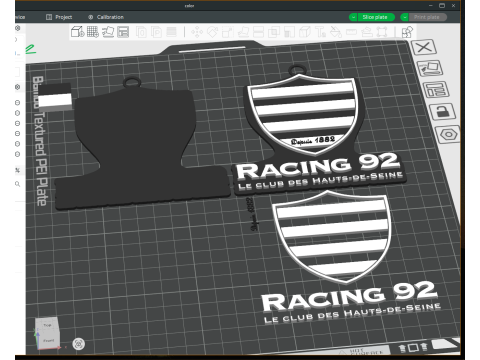Switch to the Calibration tab
The image size is (480, 360).
[106, 17]
